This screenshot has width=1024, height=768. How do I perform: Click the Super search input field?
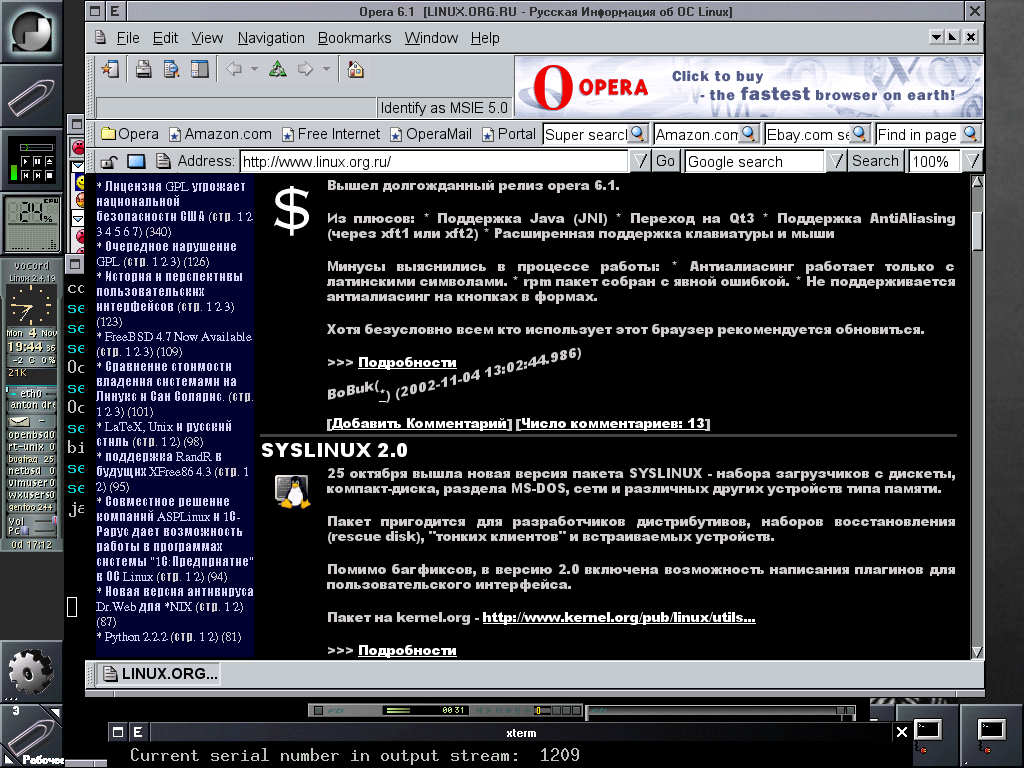(x=586, y=135)
